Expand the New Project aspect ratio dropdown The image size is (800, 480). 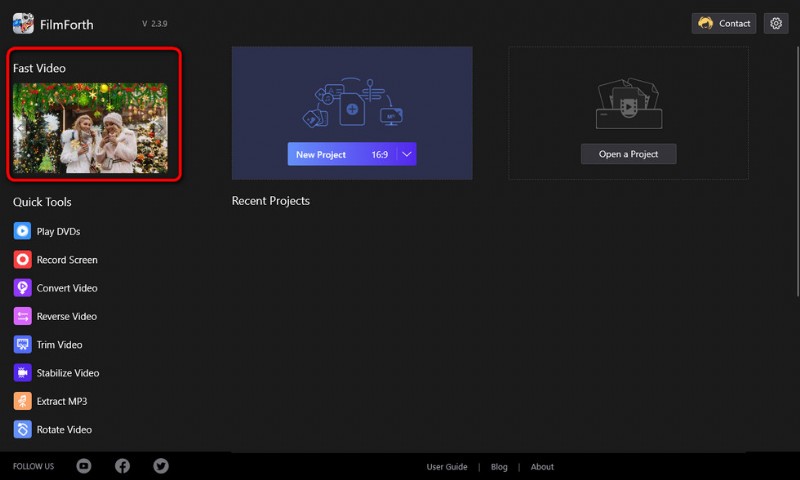click(406, 154)
